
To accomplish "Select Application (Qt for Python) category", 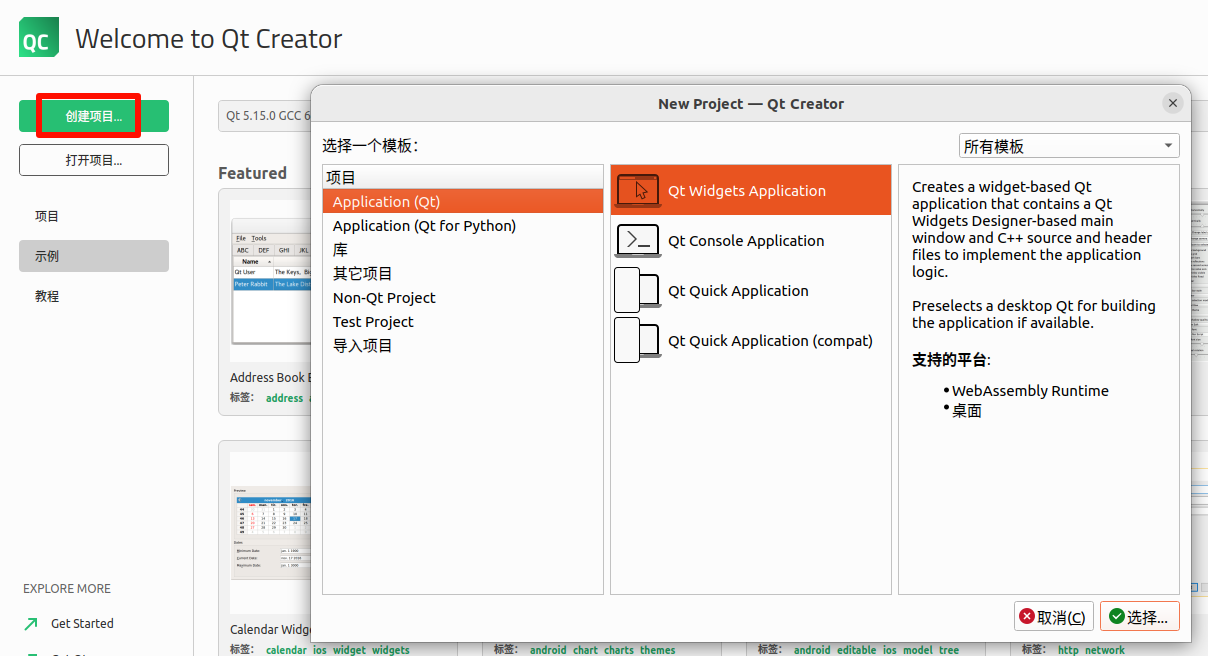I will coord(463,225).
